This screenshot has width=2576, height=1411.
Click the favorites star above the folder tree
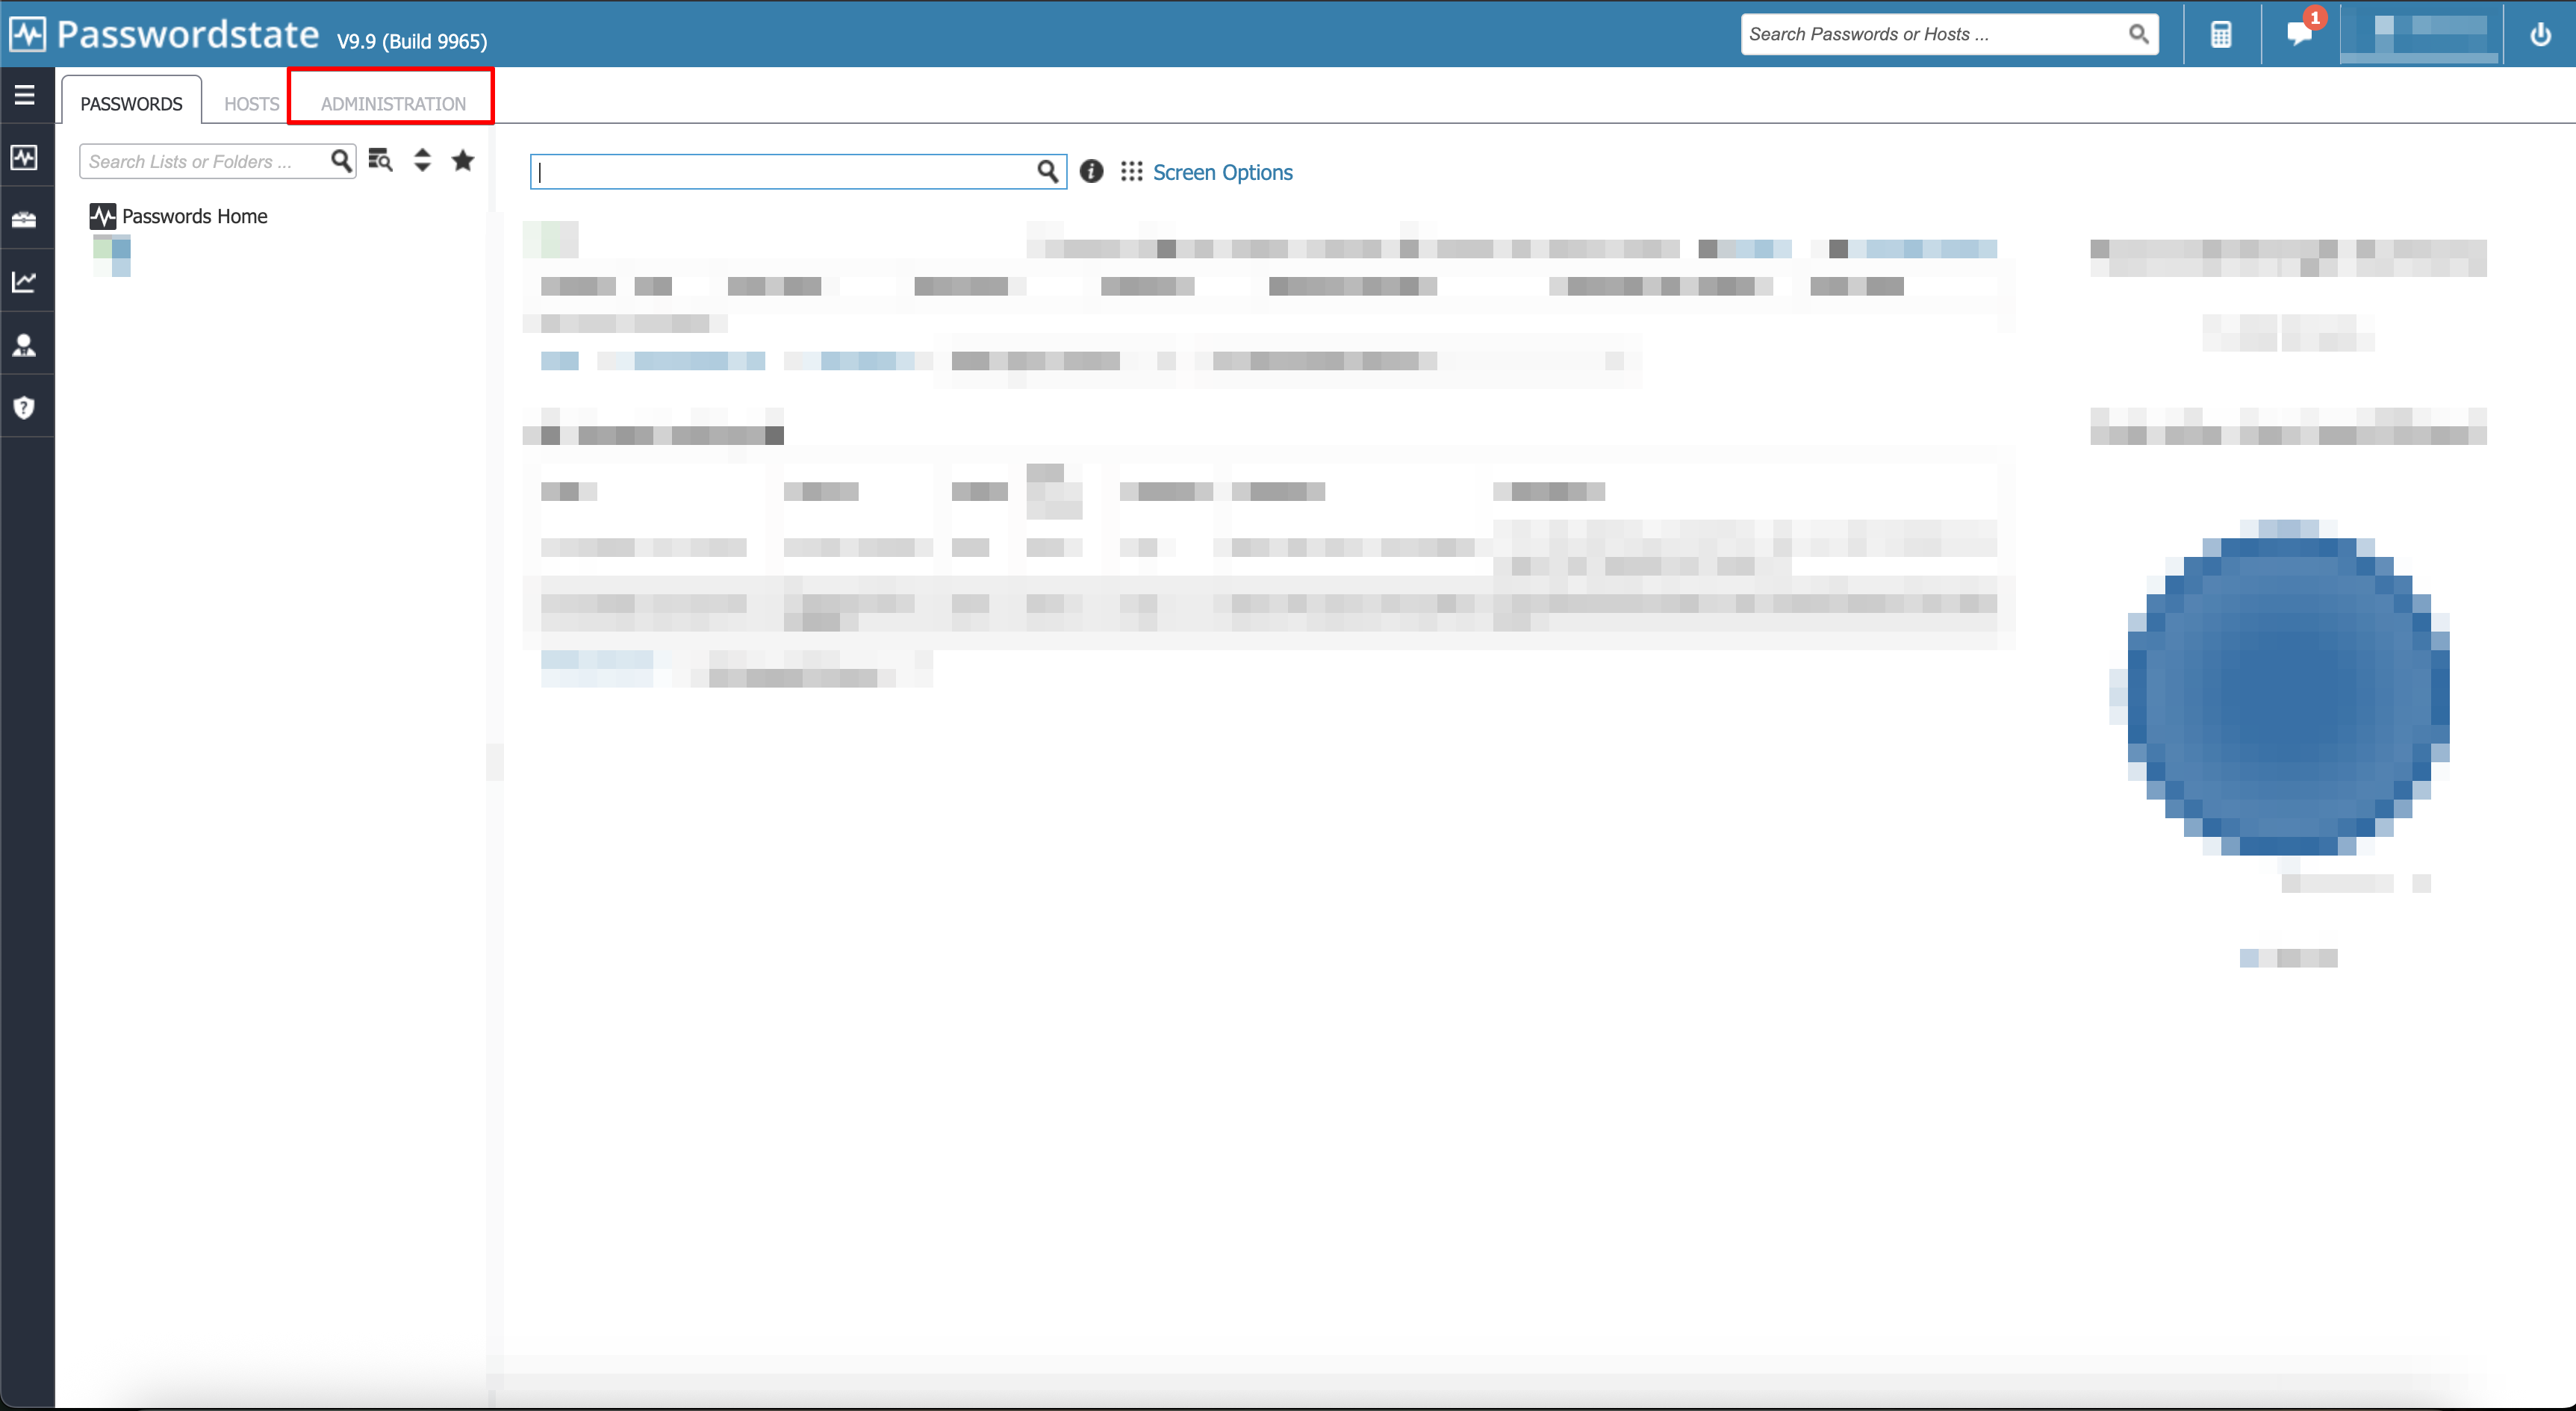click(x=462, y=160)
